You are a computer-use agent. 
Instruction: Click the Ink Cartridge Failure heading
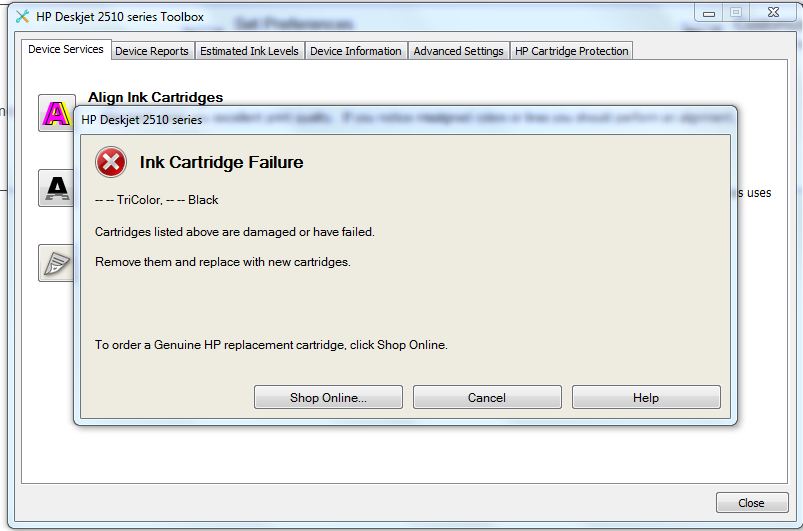[x=221, y=162]
